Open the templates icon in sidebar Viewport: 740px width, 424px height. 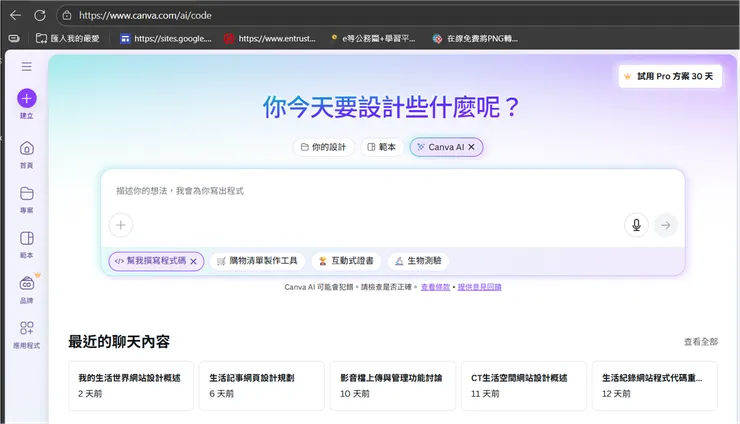26,238
